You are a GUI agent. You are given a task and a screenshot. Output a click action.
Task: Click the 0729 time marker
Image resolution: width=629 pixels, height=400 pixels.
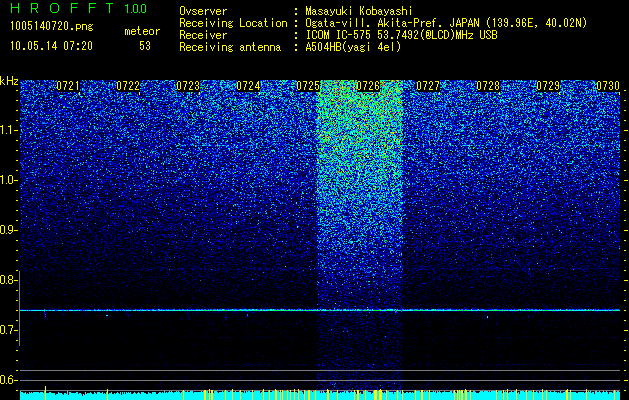(x=548, y=86)
